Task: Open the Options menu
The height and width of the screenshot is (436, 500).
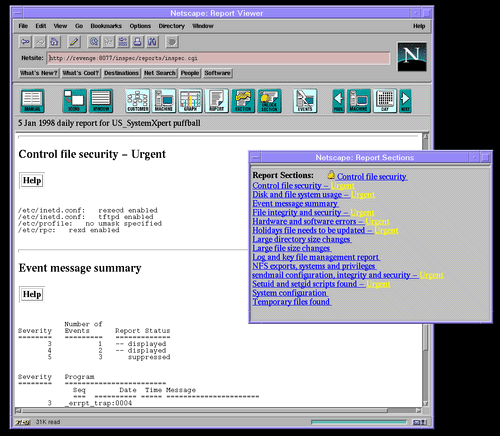Action: [x=140, y=26]
